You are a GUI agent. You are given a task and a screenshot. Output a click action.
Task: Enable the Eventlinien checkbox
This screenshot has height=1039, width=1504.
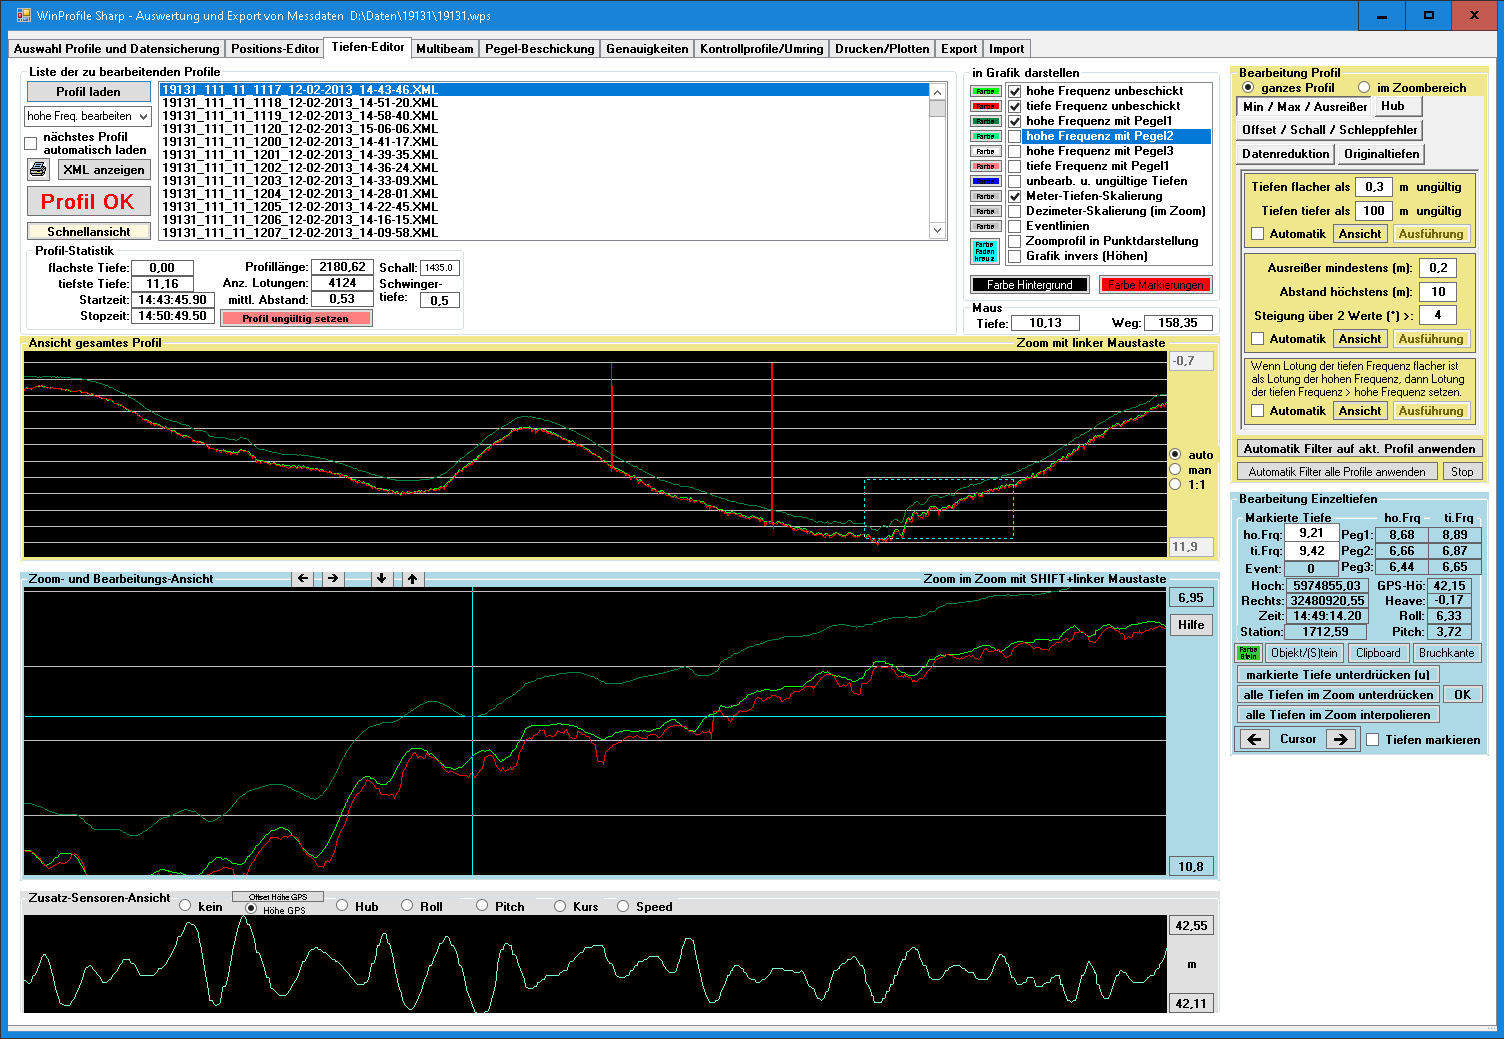[x=1015, y=226]
